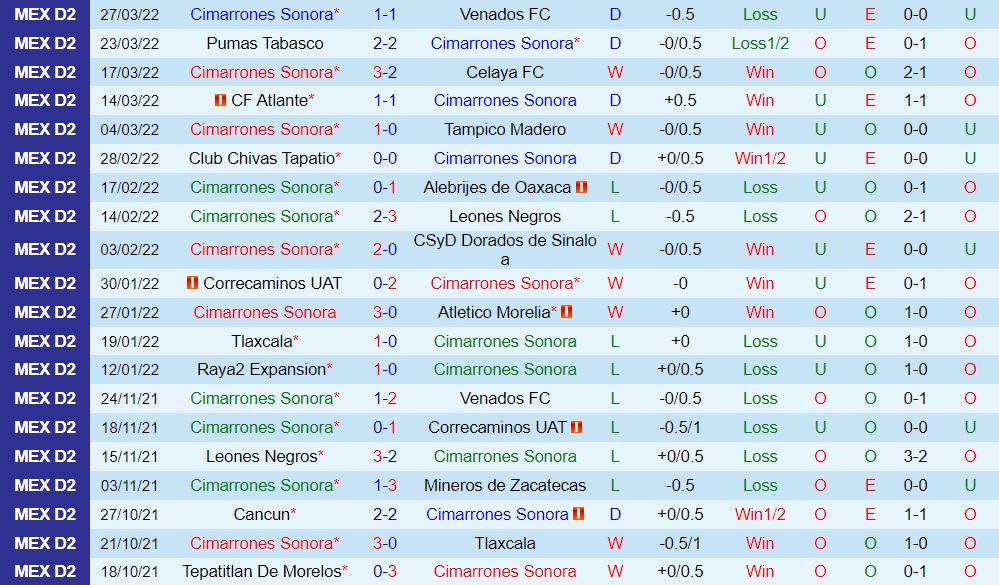Open the Celaya FC team link

click(505, 72)
